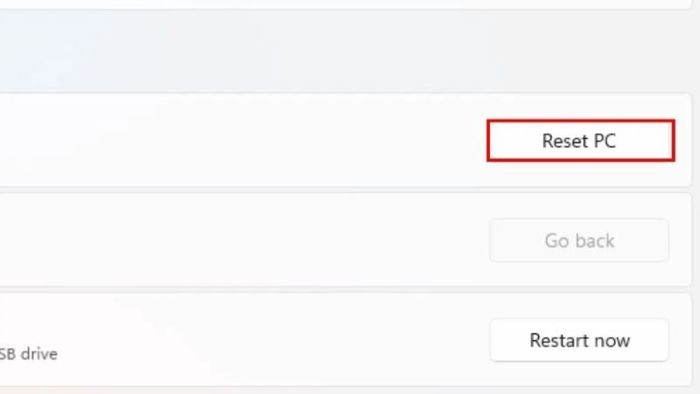Click the Reset PC button
The width and height of the screenshot is (700, 394).
tap(580, 141)
